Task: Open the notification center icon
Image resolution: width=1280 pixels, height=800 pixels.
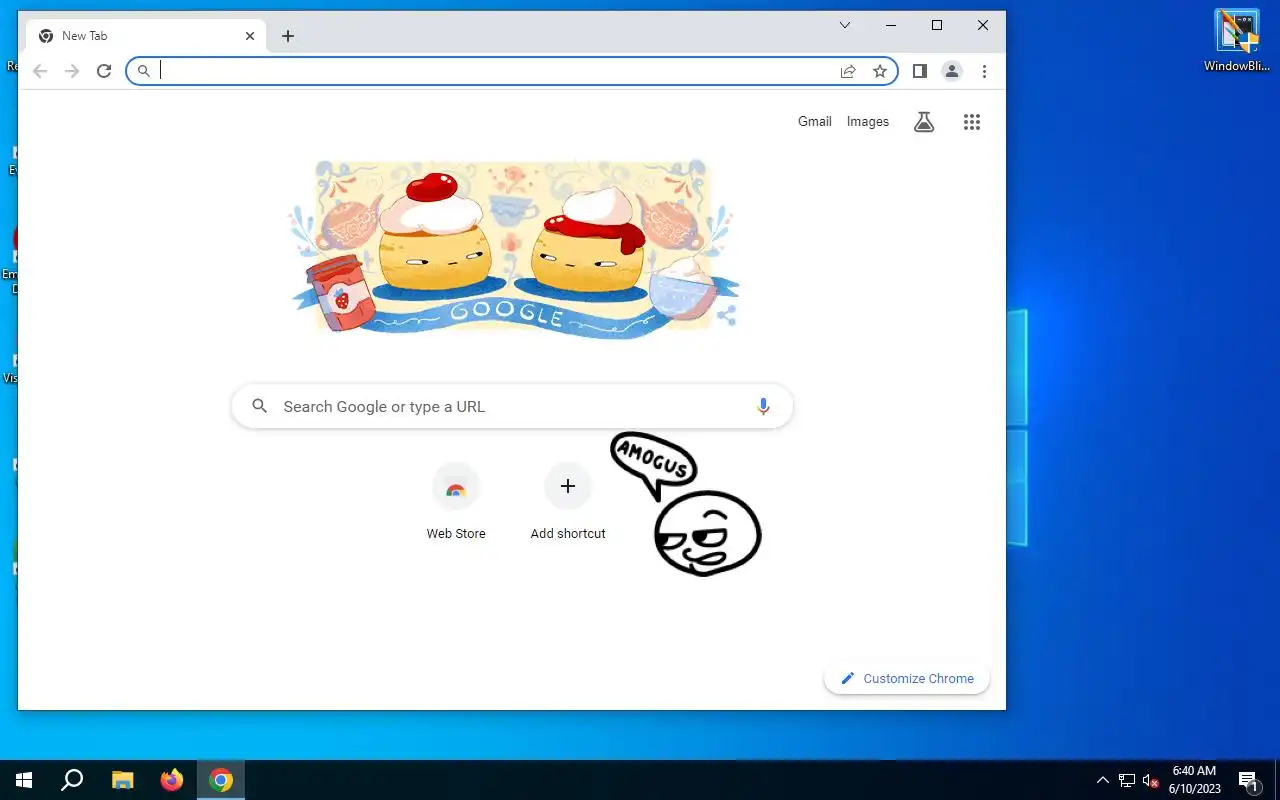Action: [1248, 780]
